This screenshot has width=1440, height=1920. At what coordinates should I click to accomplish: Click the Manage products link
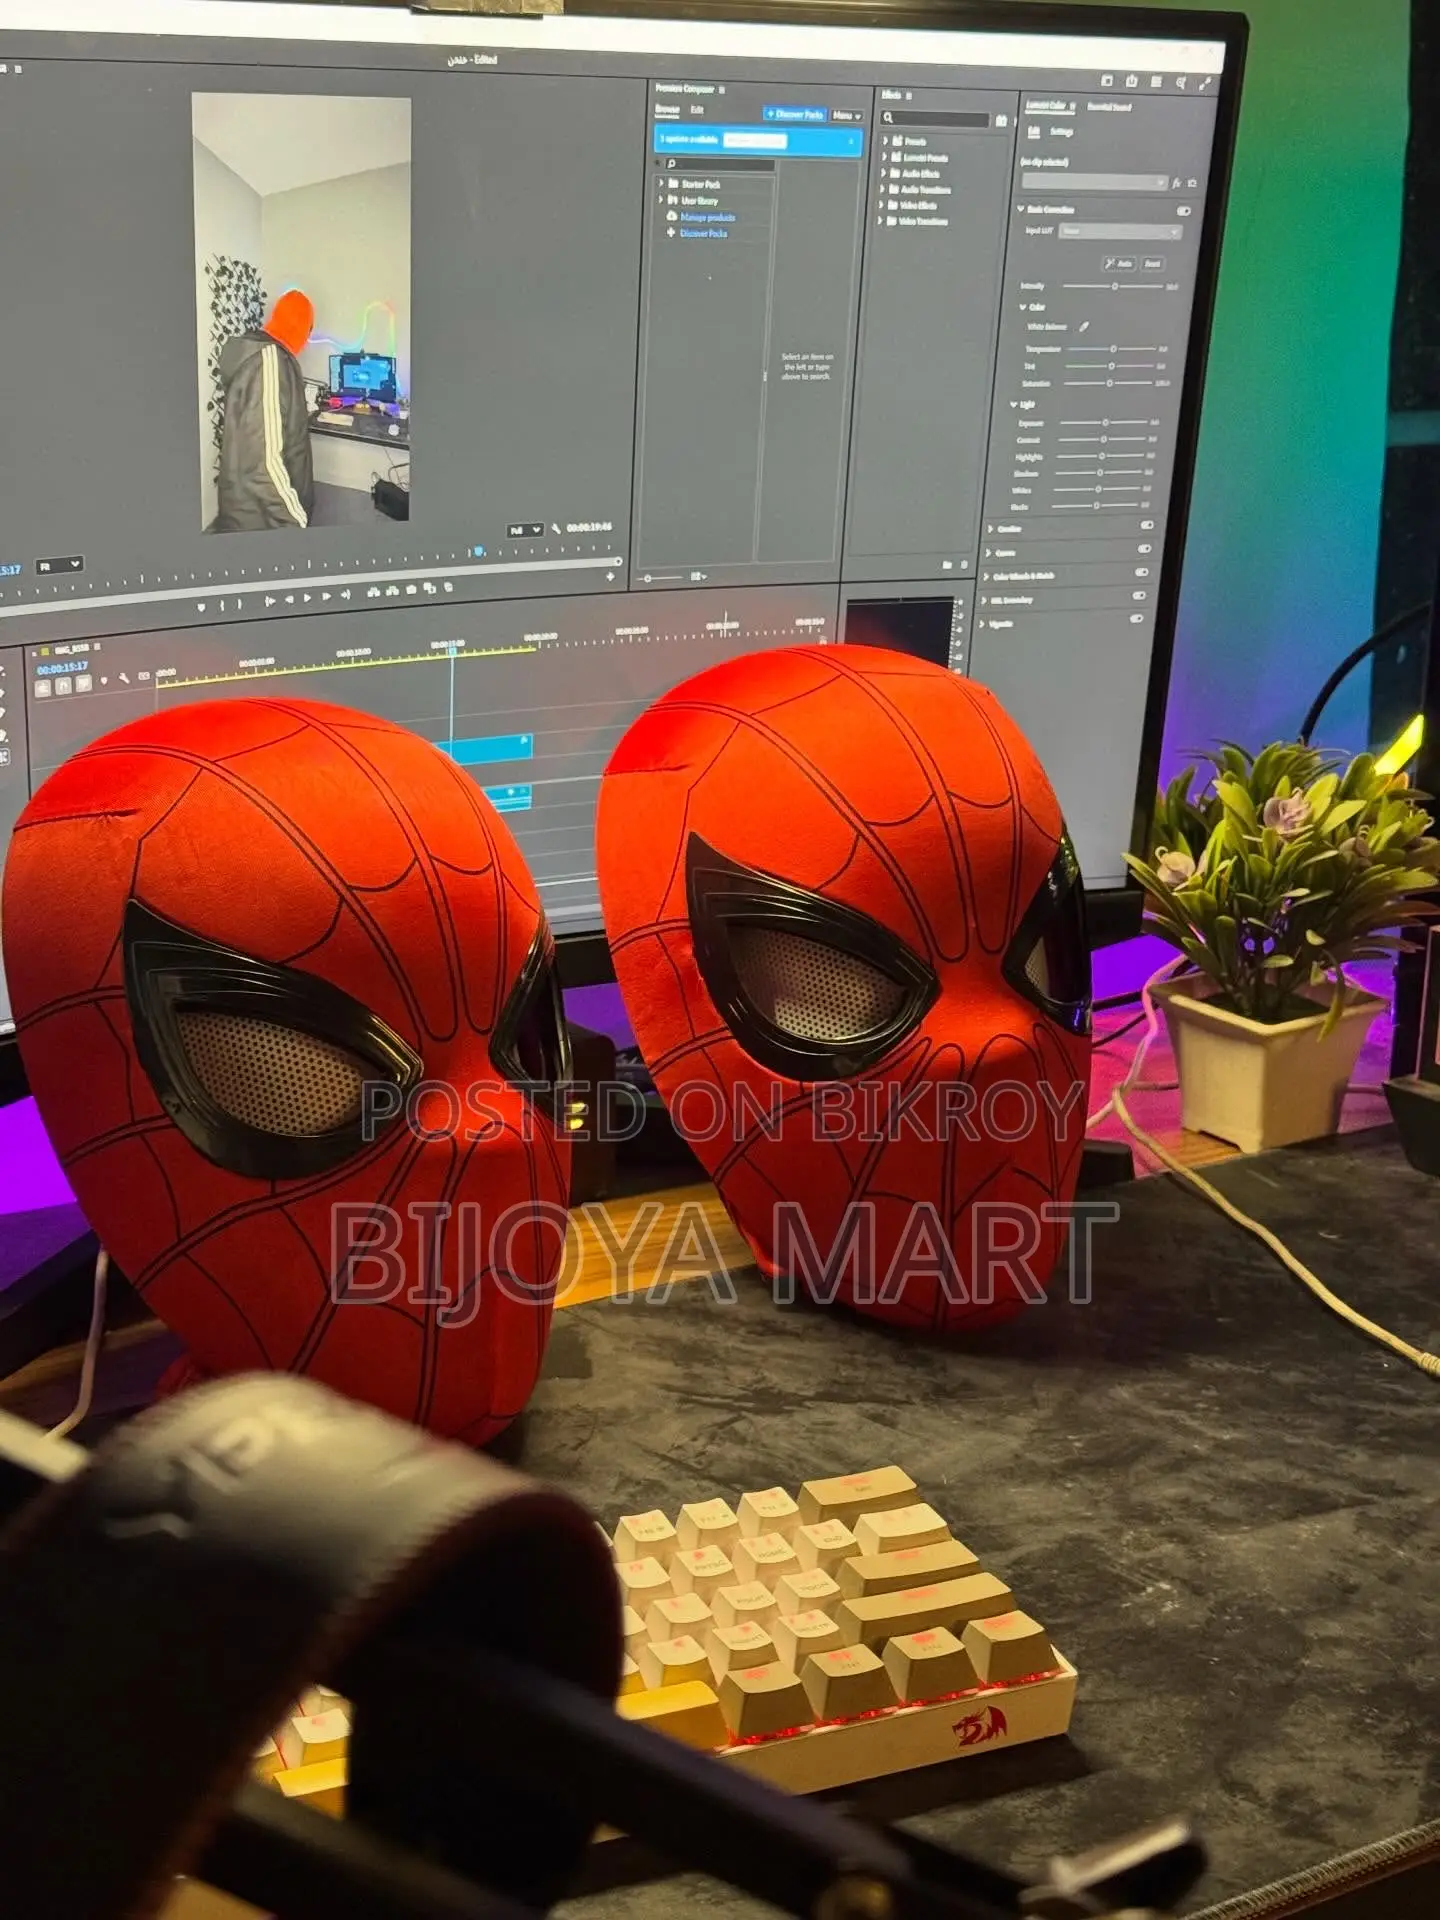pyautogui.click(x=708, y=217)
